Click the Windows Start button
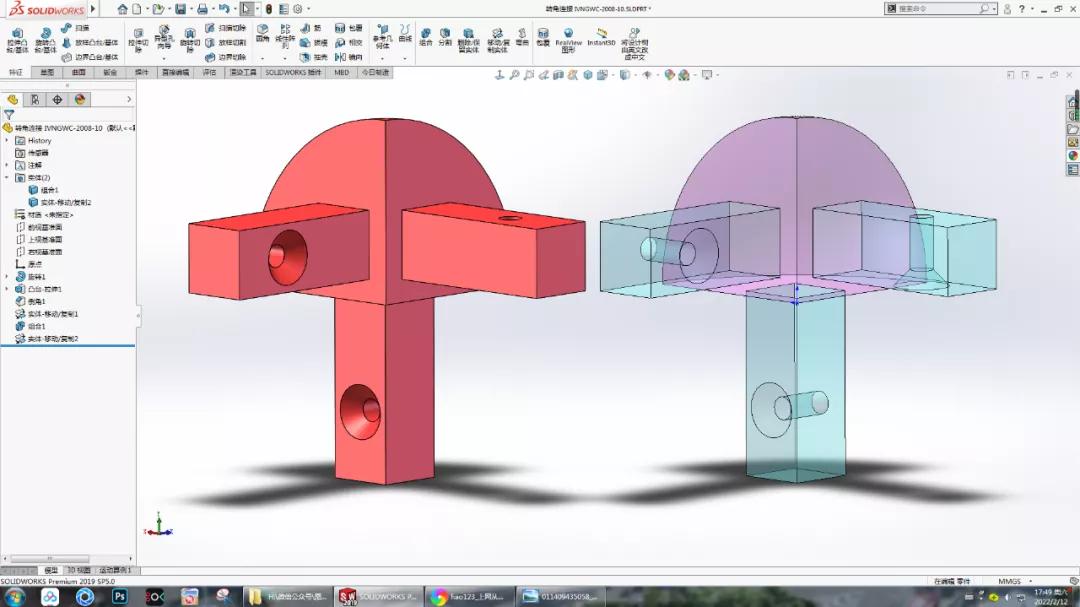The height and width of the screenshot is (607, 1080). click(x=15, y=596)
